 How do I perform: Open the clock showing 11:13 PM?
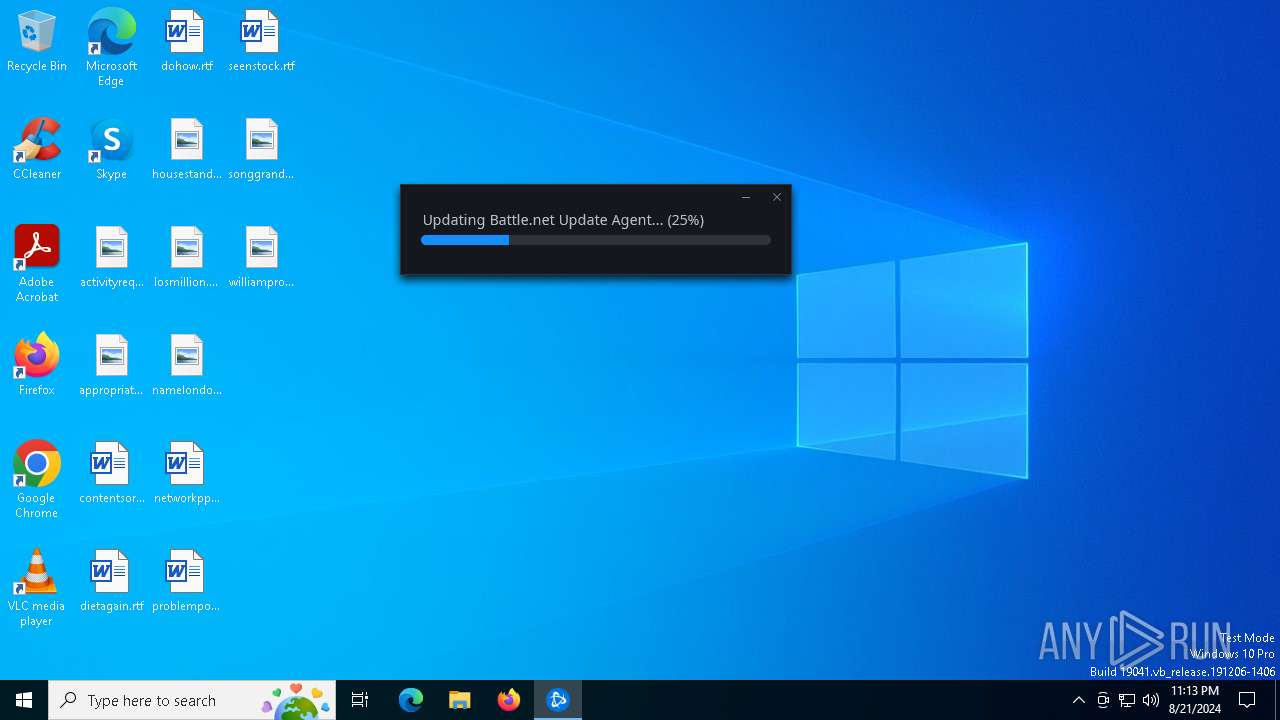1194,700
